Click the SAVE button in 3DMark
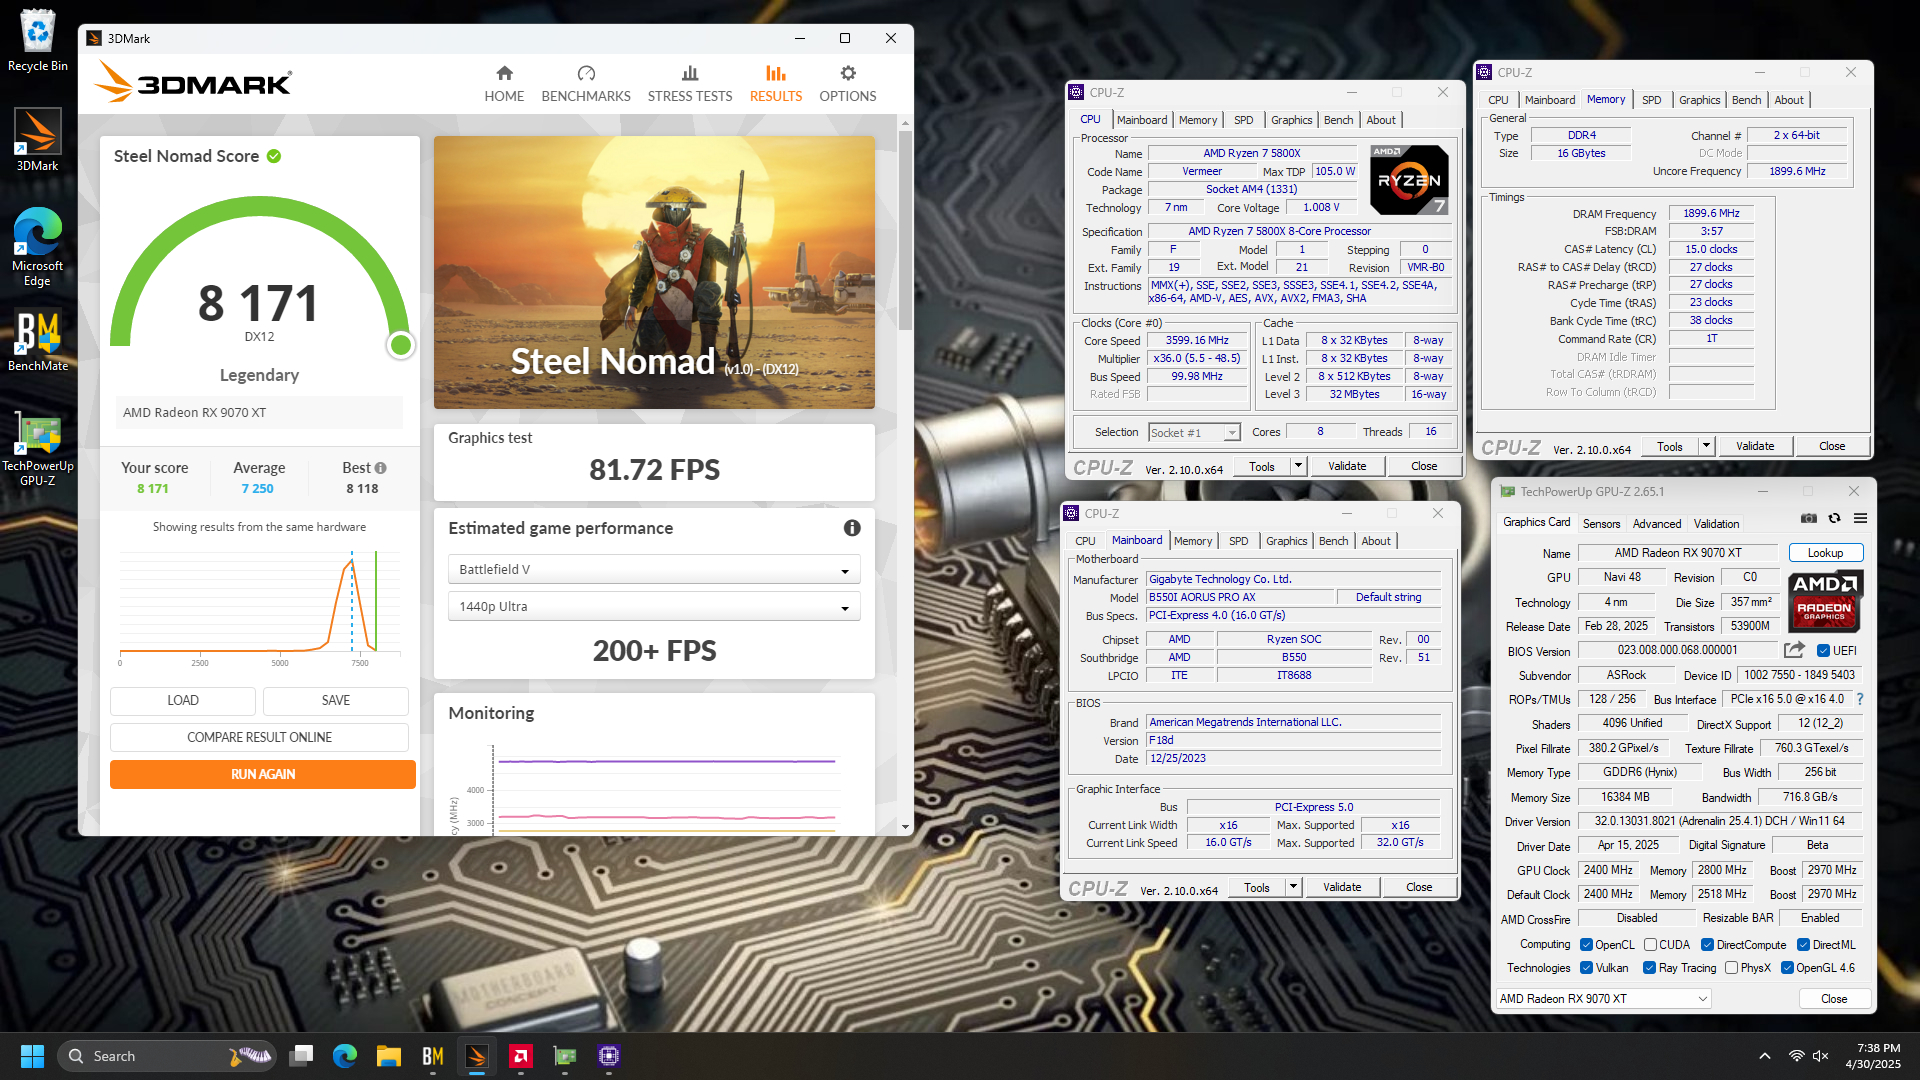Viewport: 1920px width, 1080px height. pyautogui.click(x=336, y=700)
